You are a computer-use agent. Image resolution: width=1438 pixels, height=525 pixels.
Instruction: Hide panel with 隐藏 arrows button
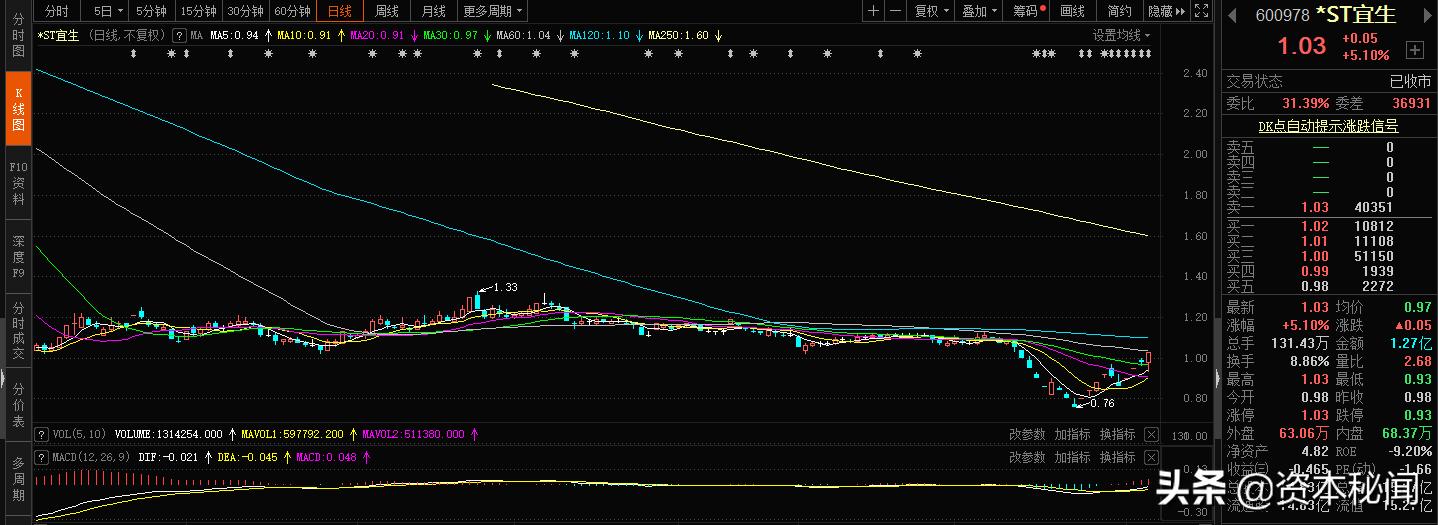pyautogui.click(x=1167, y=11)
